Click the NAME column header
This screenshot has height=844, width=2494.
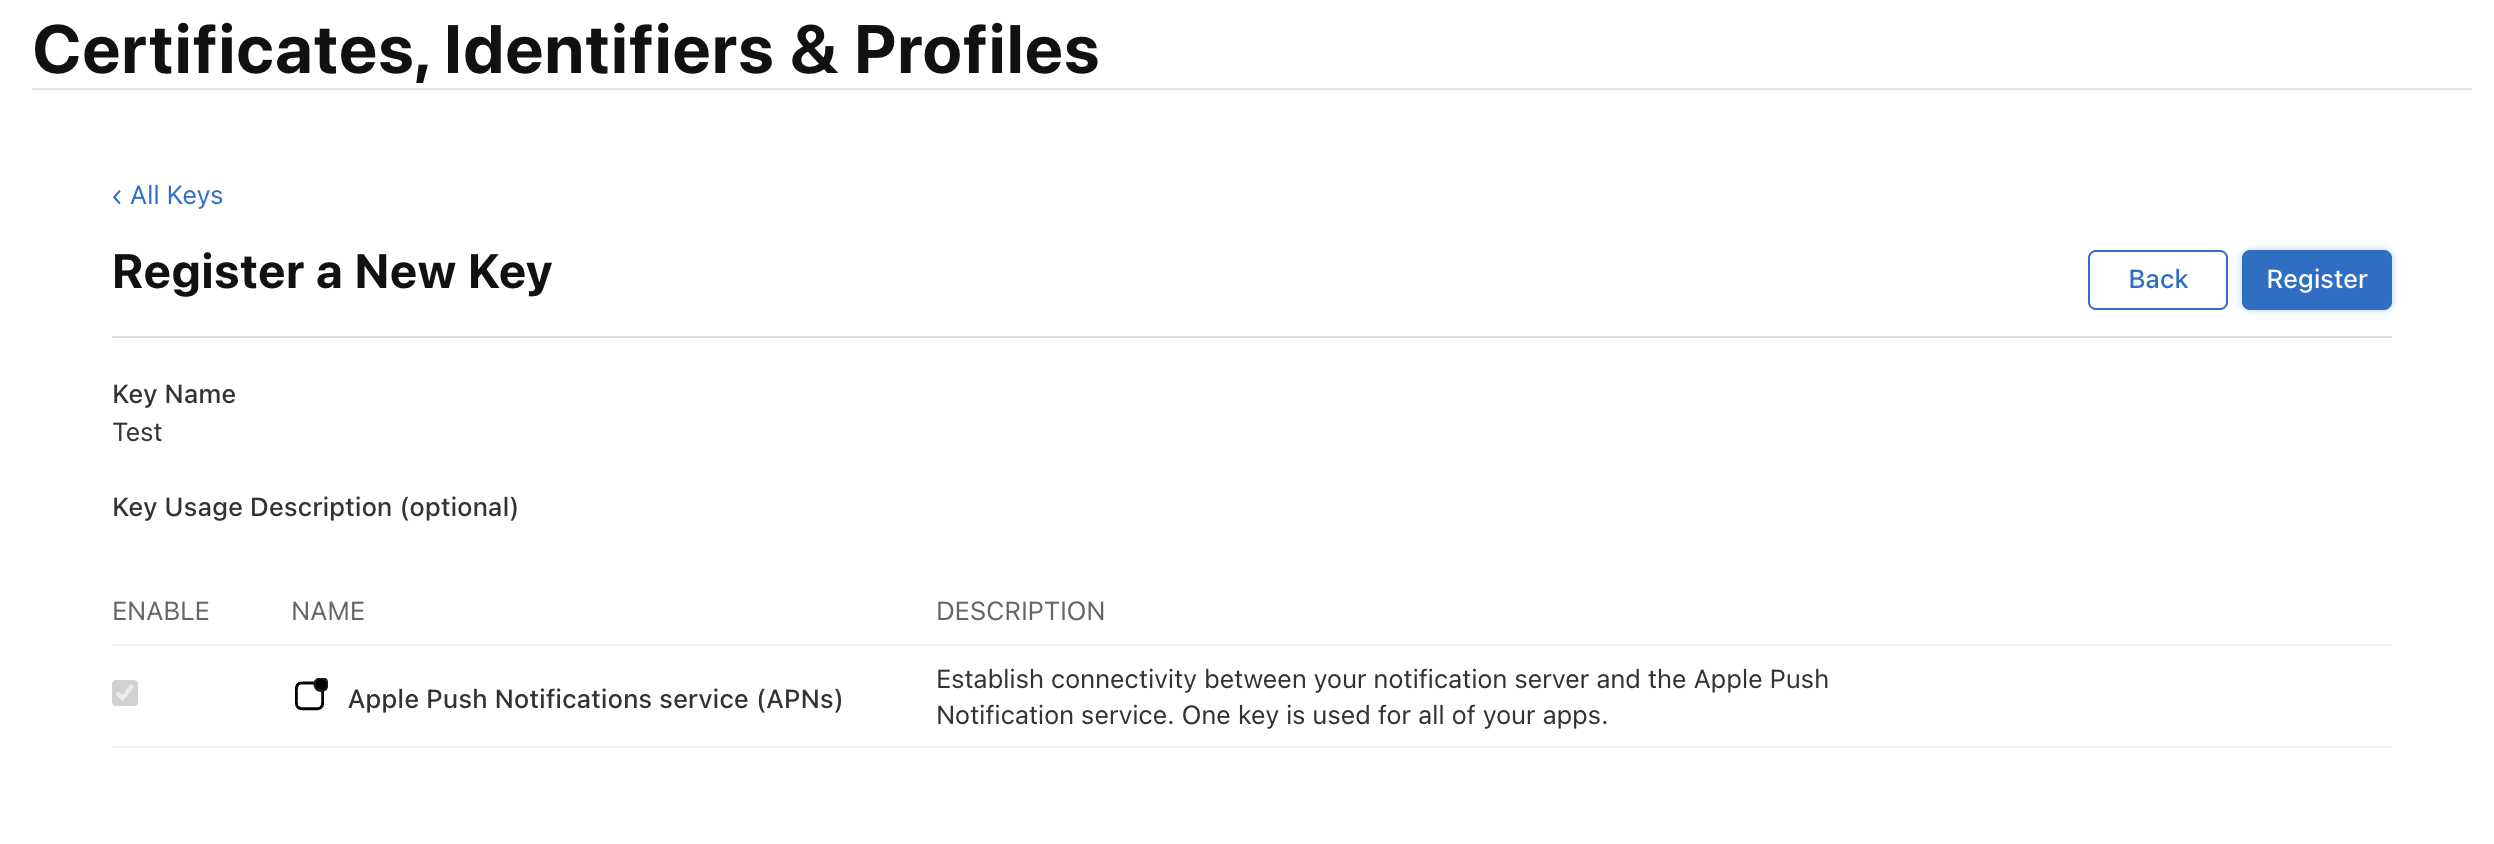pos(328,611)
